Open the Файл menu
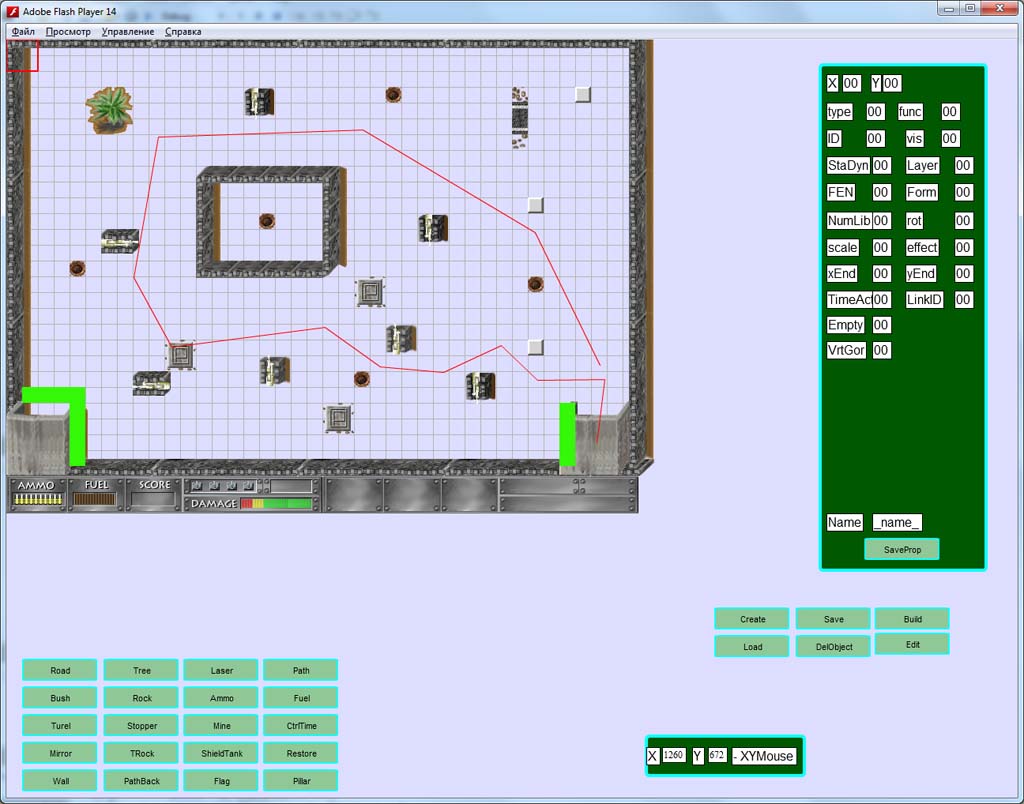The image size is (1024, 804). click(x=23, y=31)
